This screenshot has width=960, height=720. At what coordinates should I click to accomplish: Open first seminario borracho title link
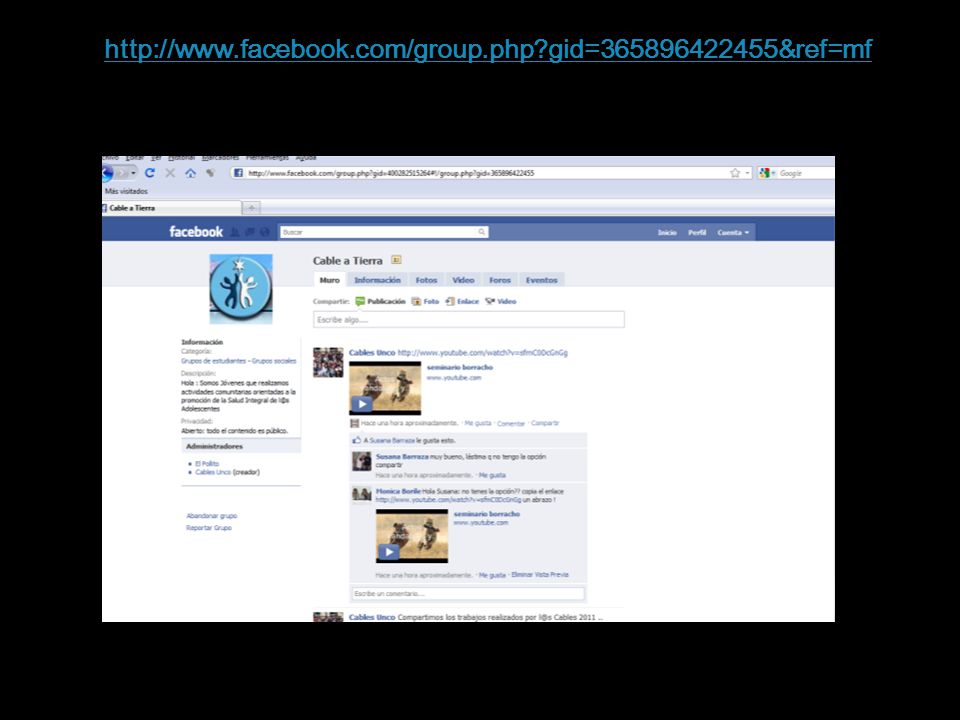[x=460, y=367]
